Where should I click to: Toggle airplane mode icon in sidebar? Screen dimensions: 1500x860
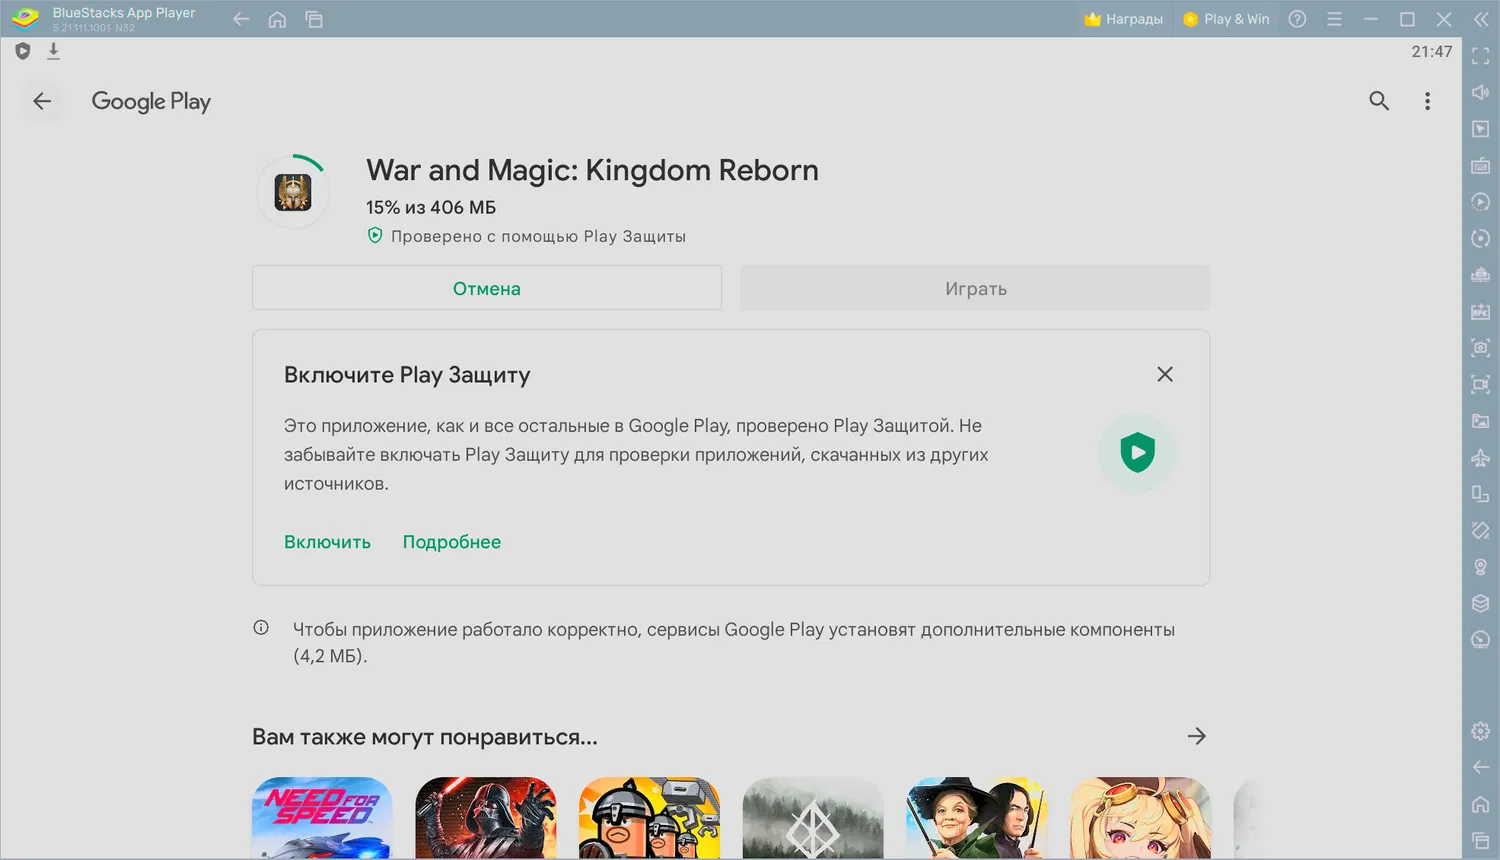pyautogui.click(x=1481, y=457)
